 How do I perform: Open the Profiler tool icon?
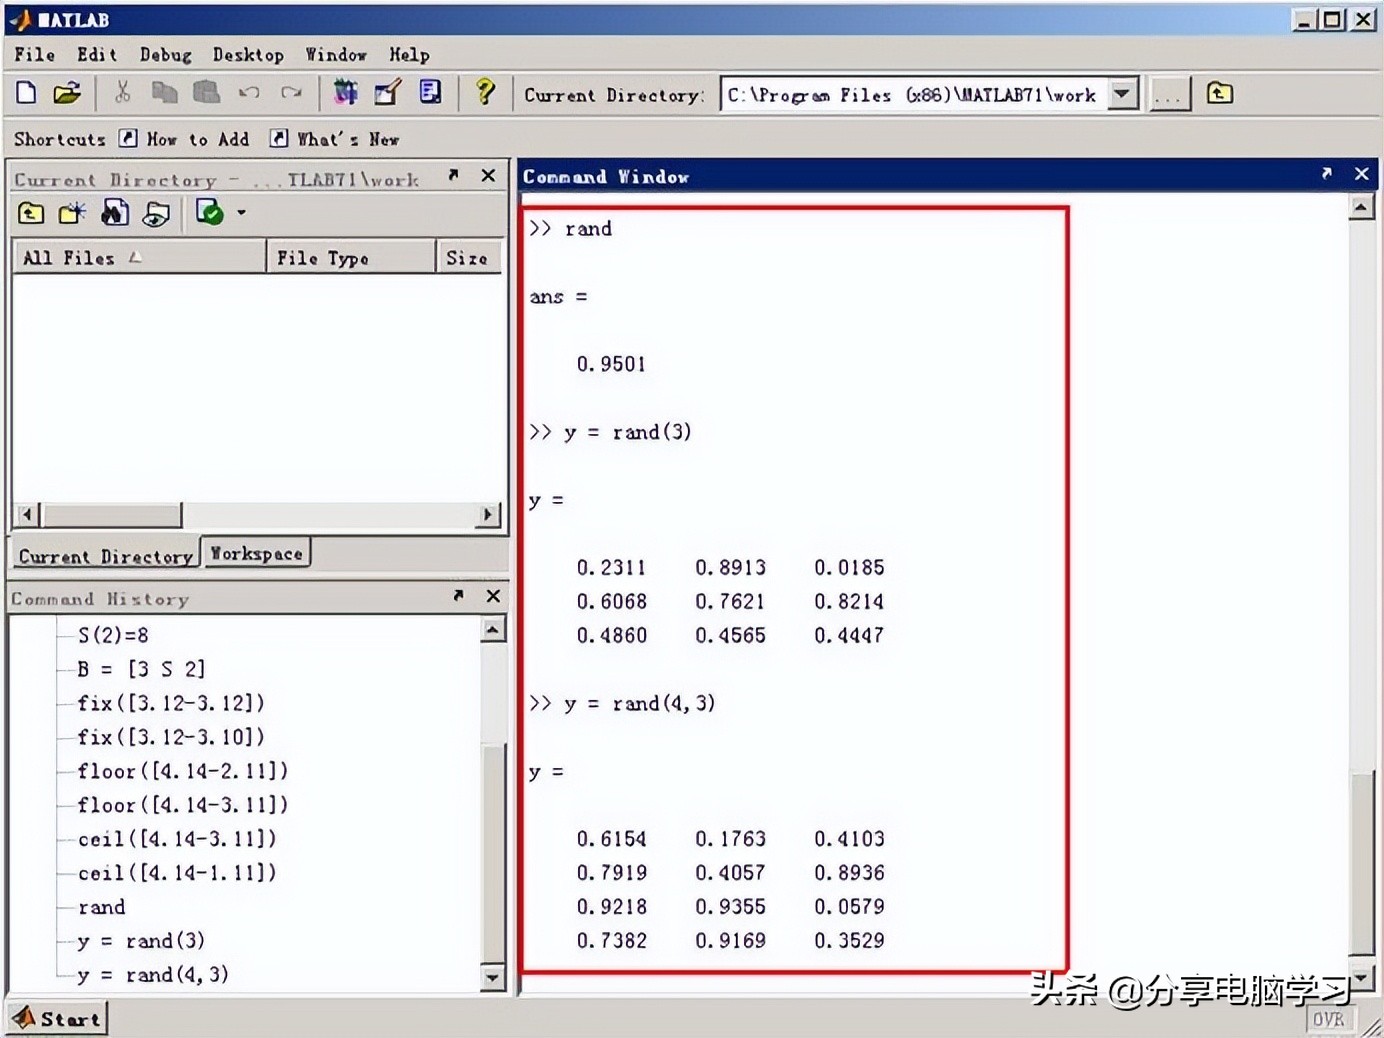click(430, 93)
